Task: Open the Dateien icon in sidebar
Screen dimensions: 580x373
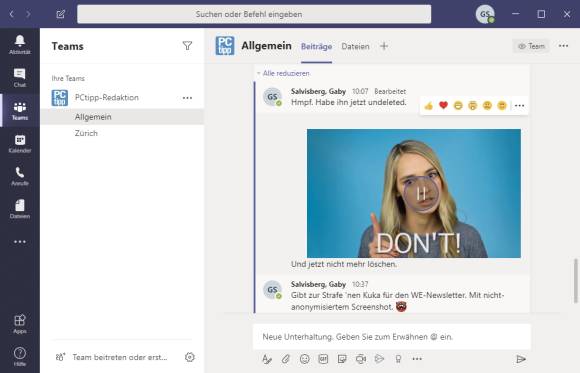Action: (x=20, y=209)
